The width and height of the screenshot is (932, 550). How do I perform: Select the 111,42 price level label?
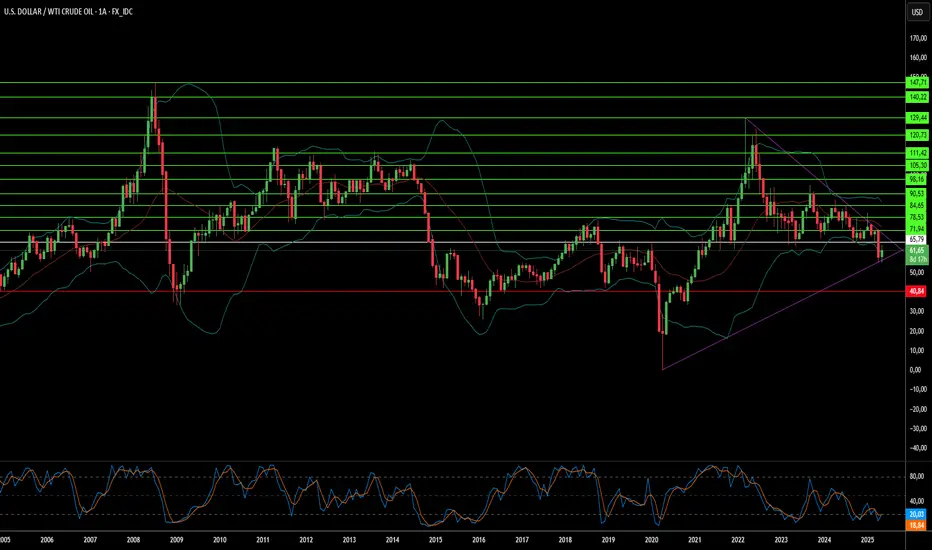click(x=917, y=153)
